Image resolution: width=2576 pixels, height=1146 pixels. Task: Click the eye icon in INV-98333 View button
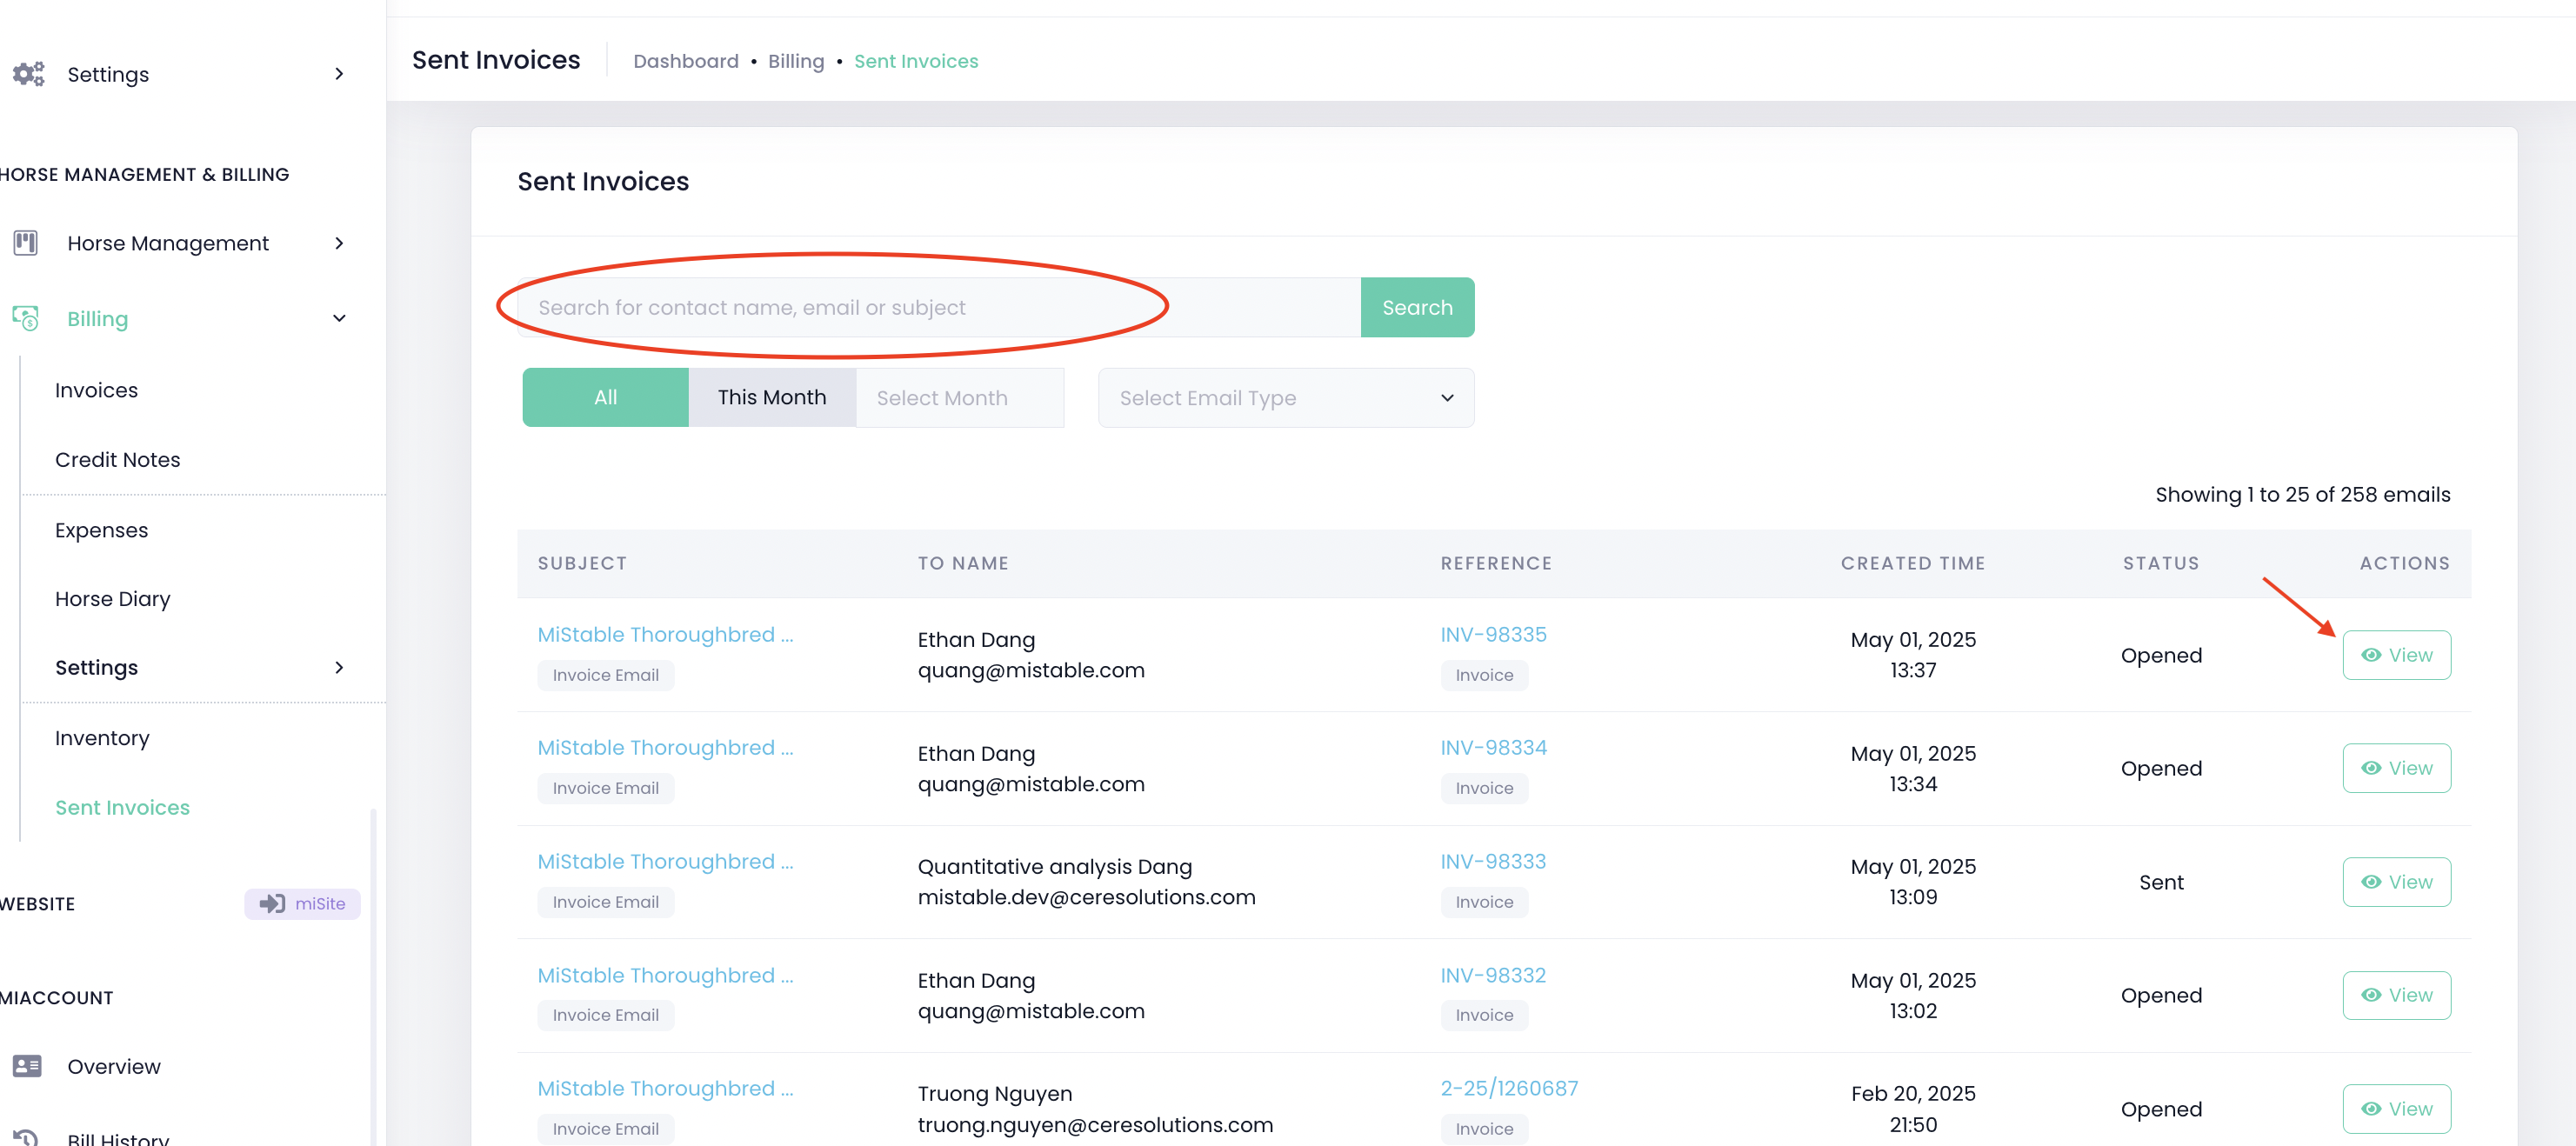pyautogui.click(x=2371, y=882)
